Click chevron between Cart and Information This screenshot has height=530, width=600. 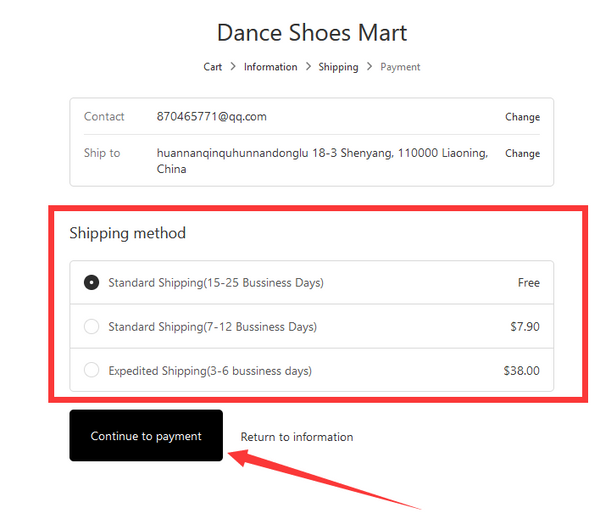[233, 67]
